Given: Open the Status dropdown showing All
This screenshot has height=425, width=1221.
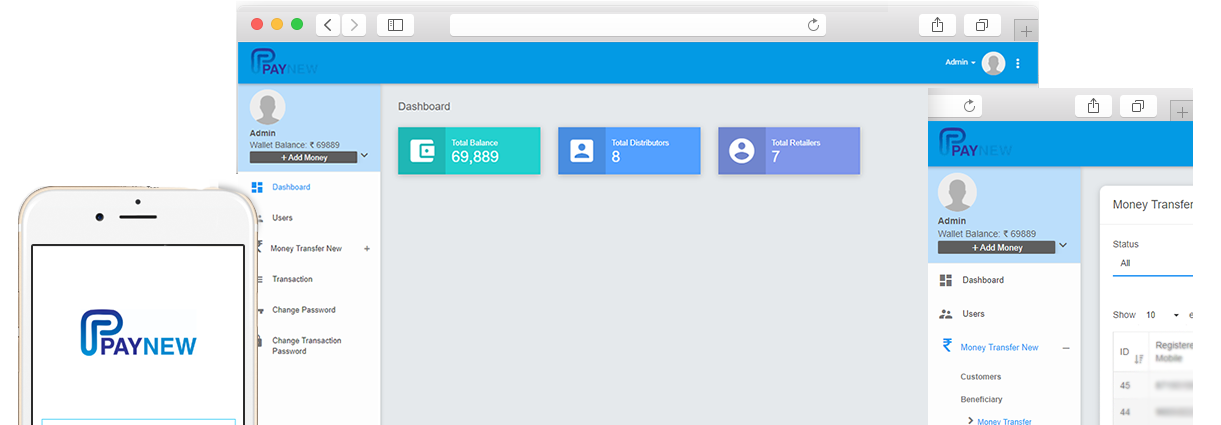Looking at the screenshot, I should [1152, 263].
